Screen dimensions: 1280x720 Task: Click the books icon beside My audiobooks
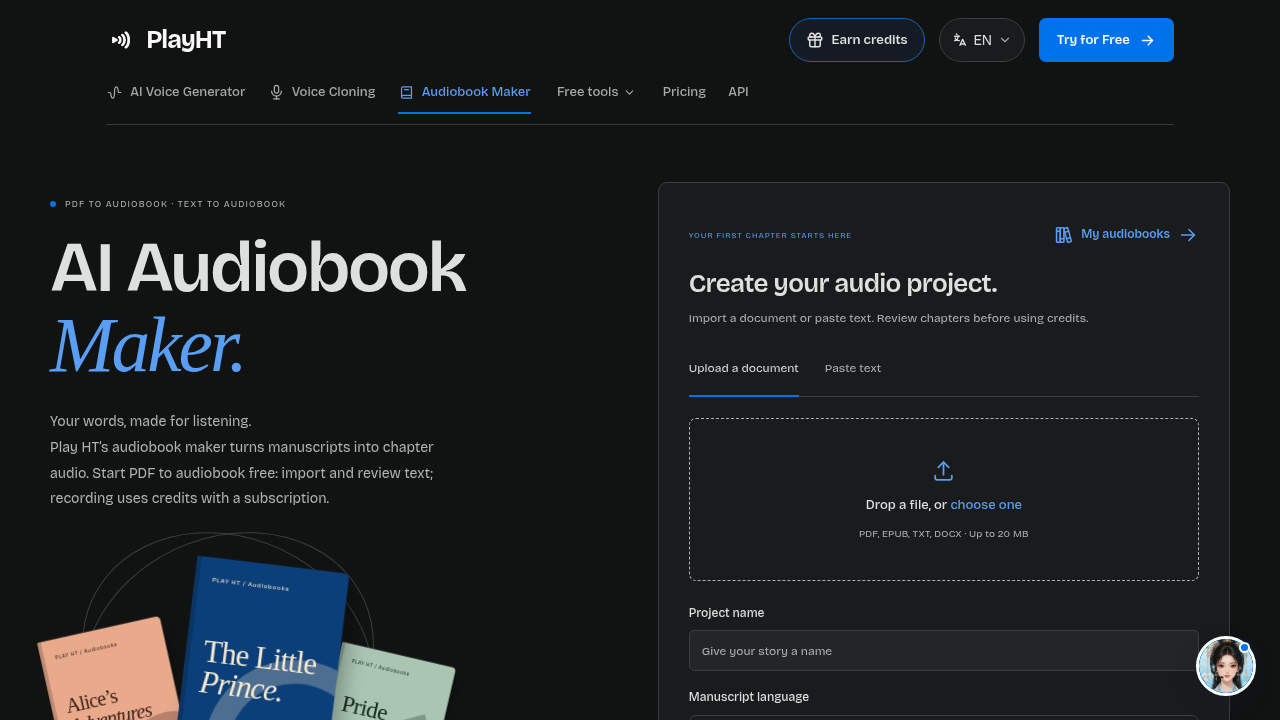1063,235
